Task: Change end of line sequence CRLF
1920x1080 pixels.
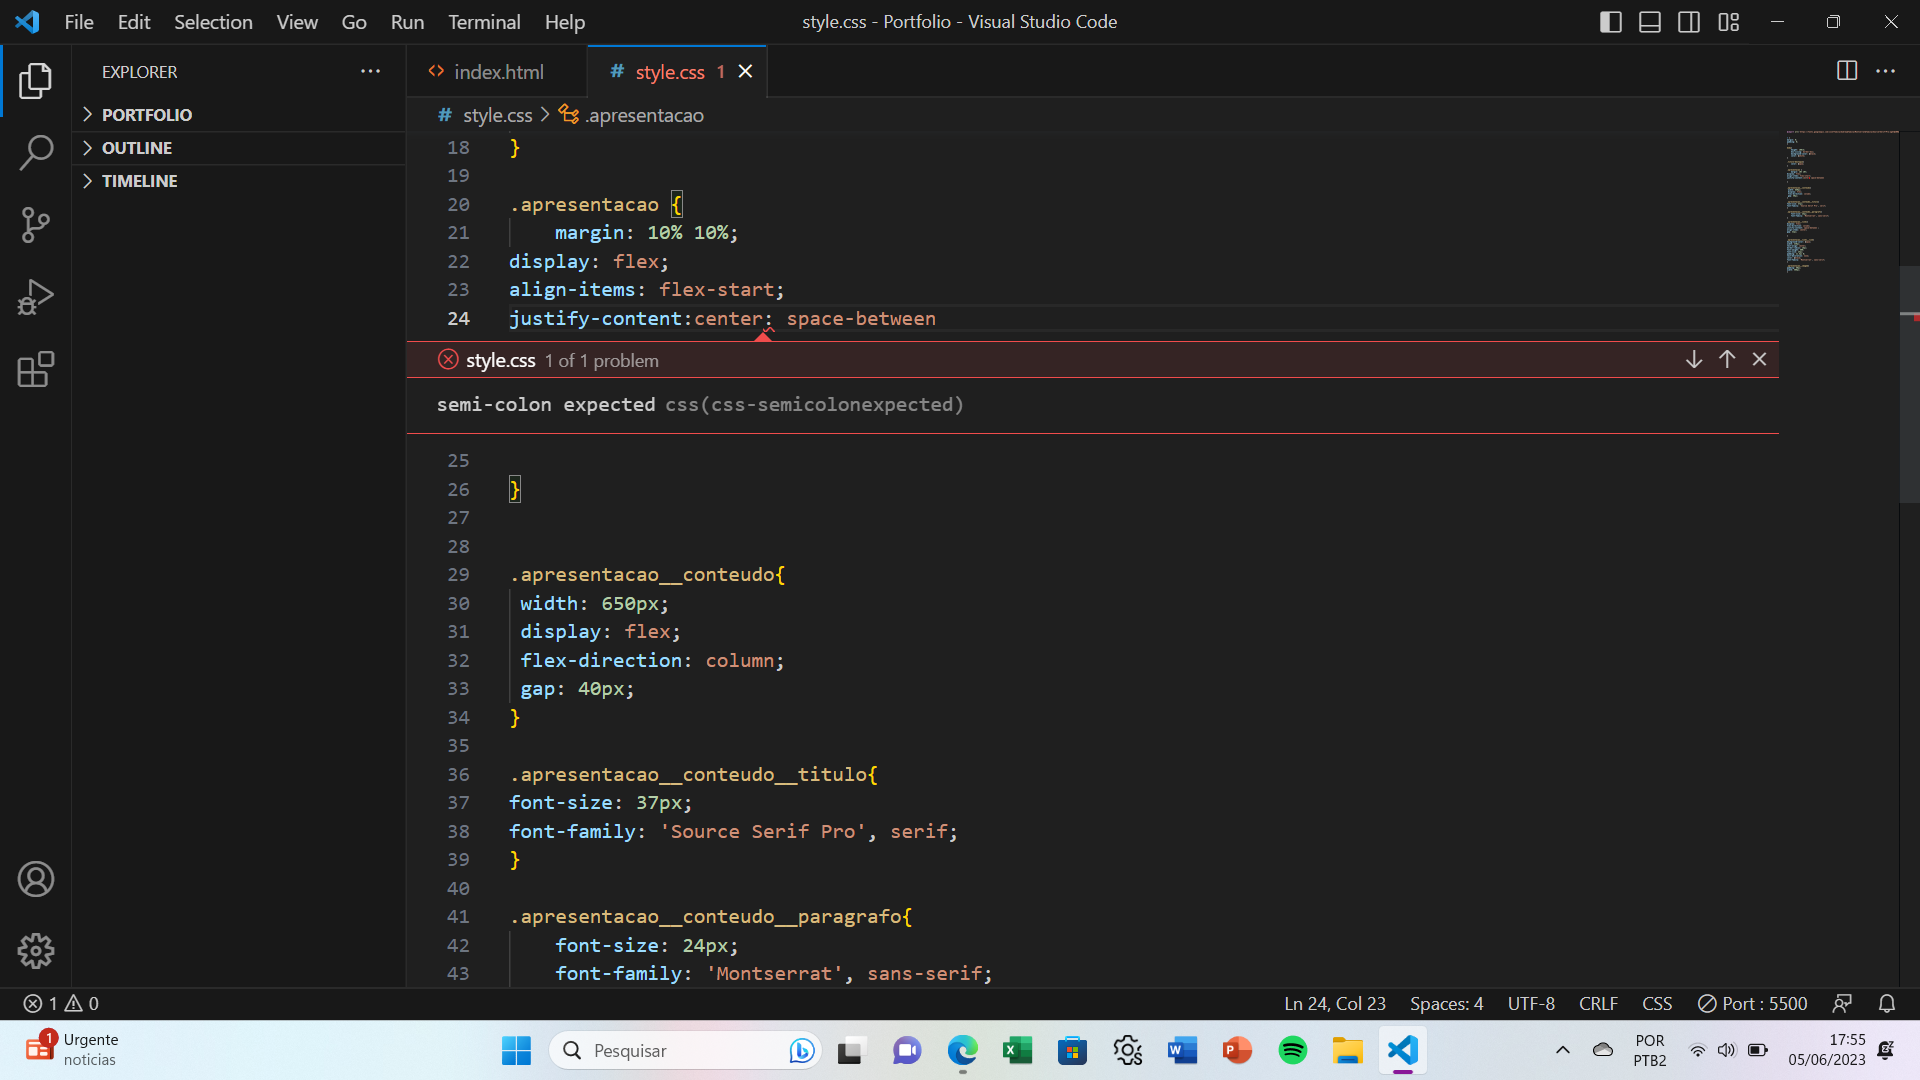Action: point(1598,1003)
